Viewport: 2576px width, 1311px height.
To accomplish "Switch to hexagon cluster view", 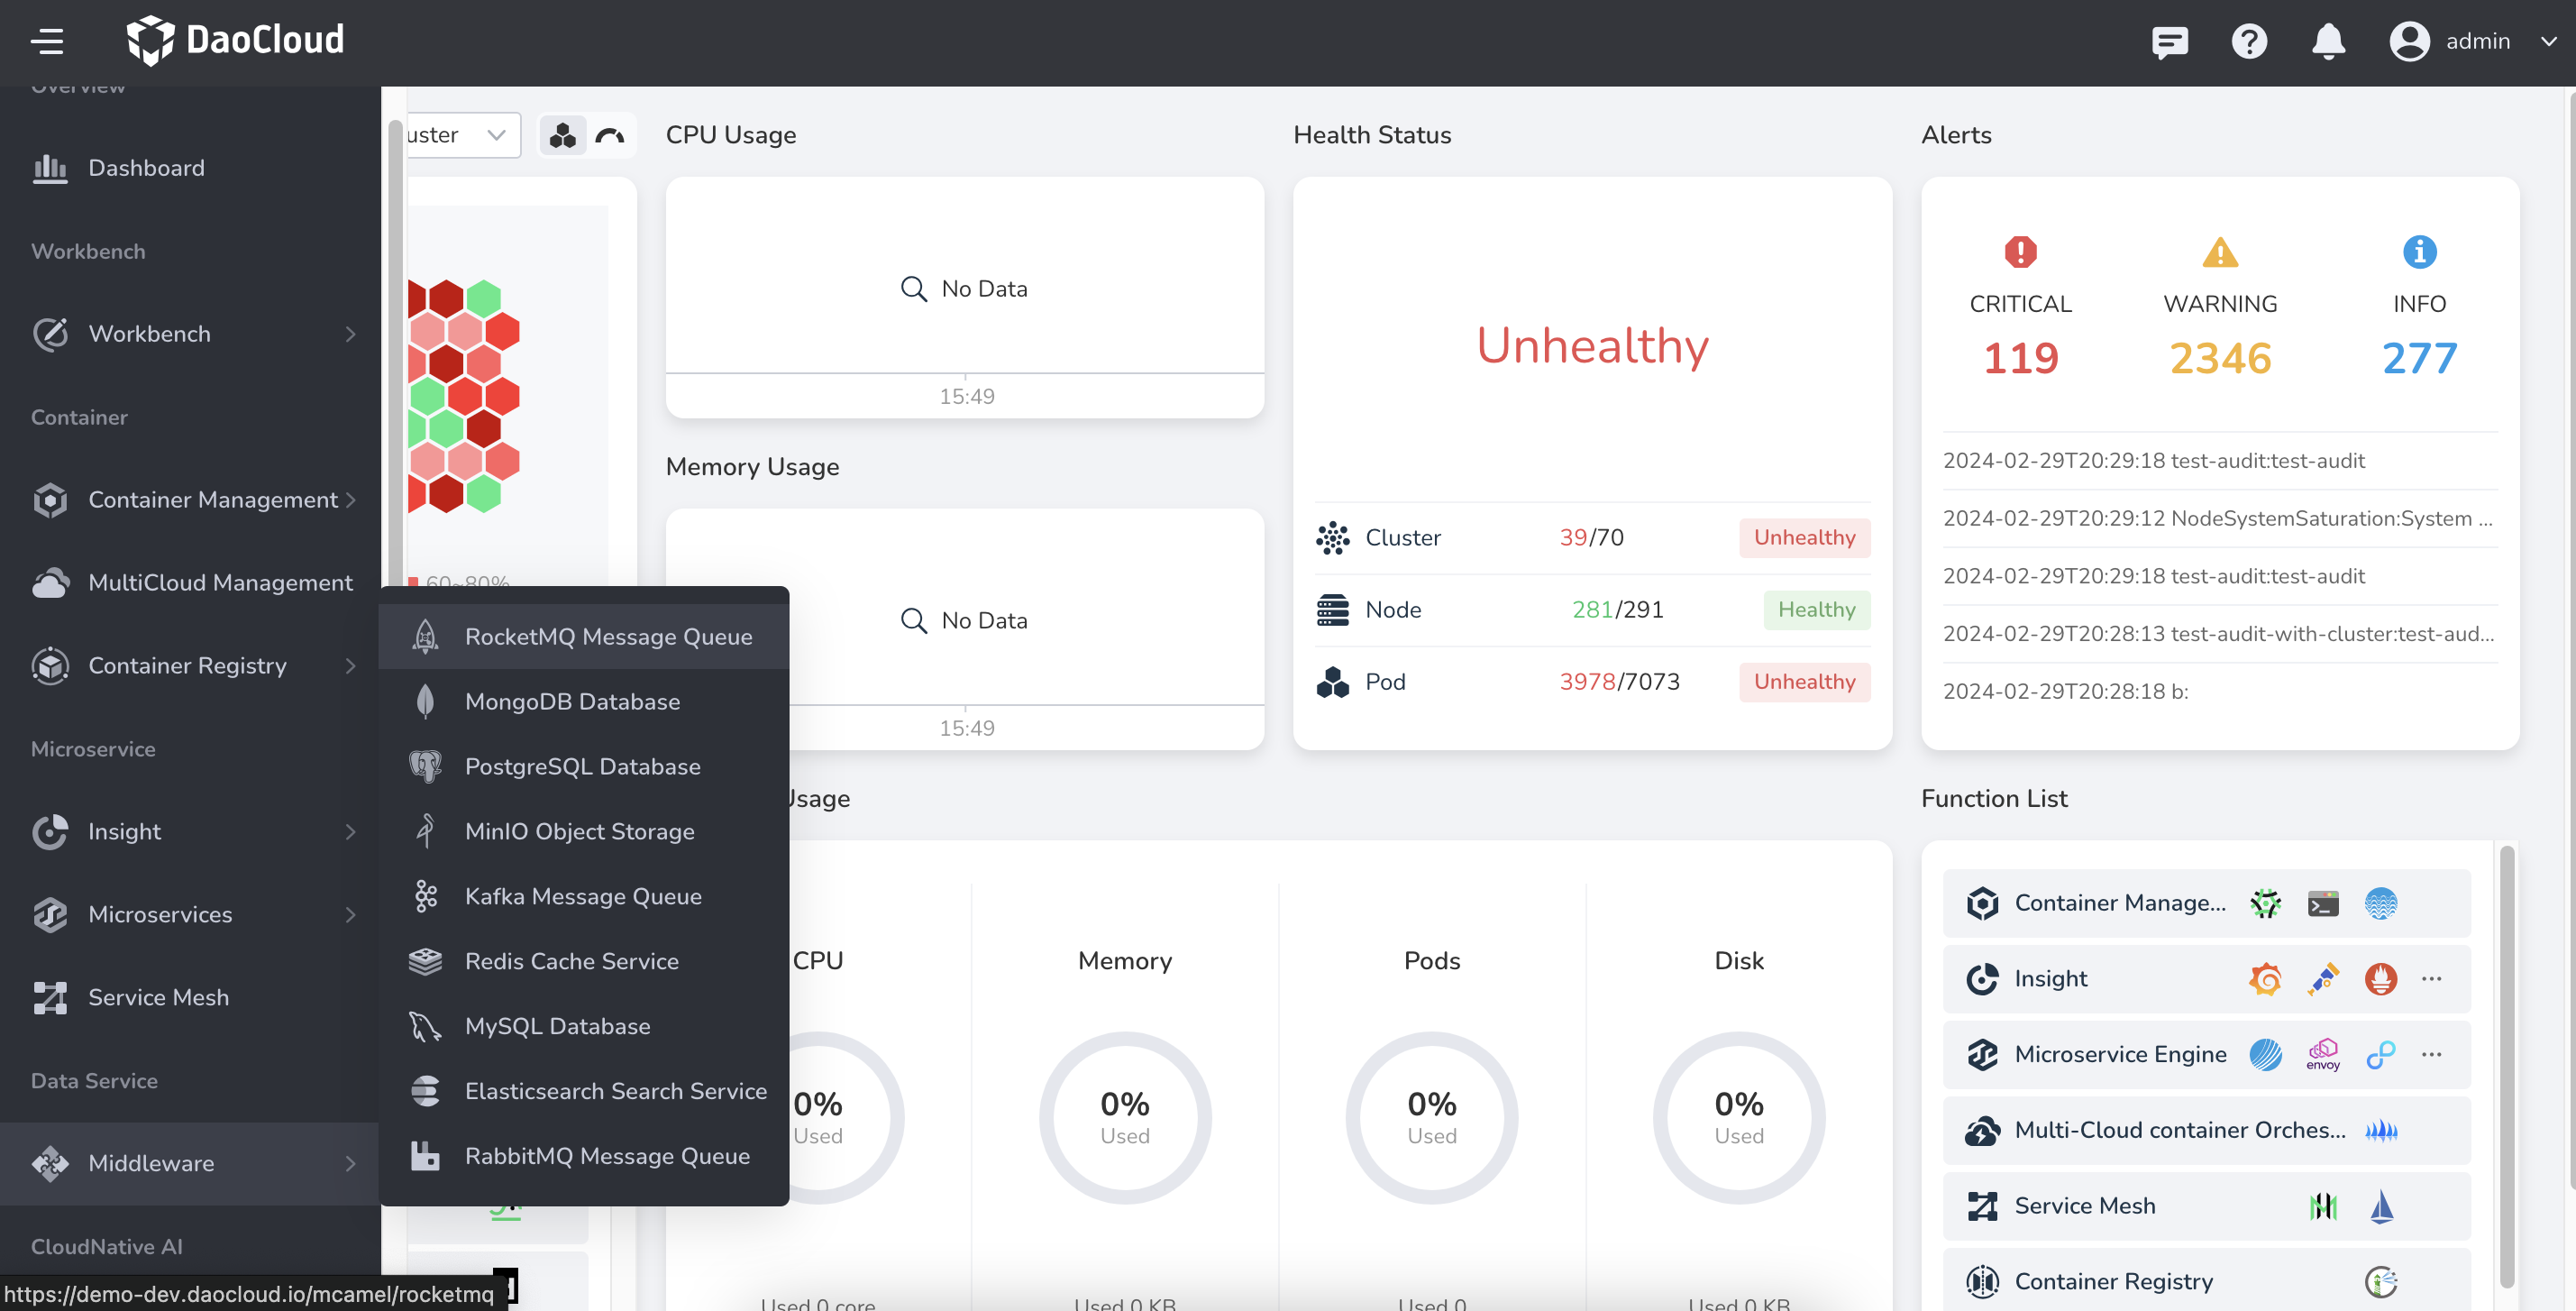I will pyautogui.click(x=563, y=135).
